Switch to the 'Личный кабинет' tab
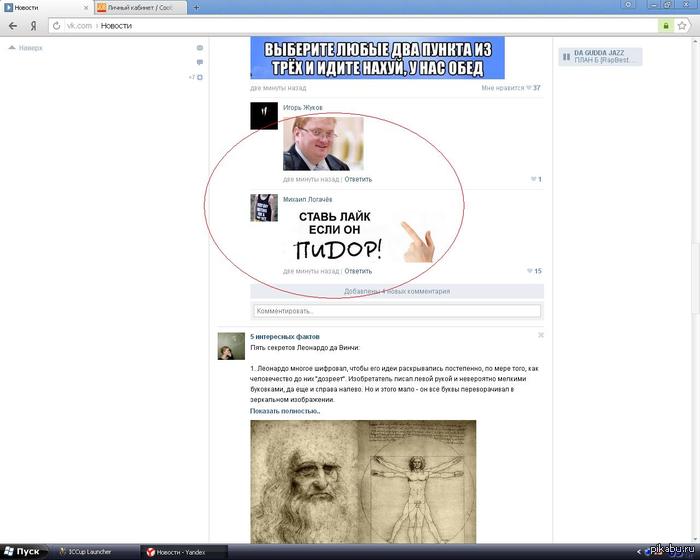 point(139,8)
